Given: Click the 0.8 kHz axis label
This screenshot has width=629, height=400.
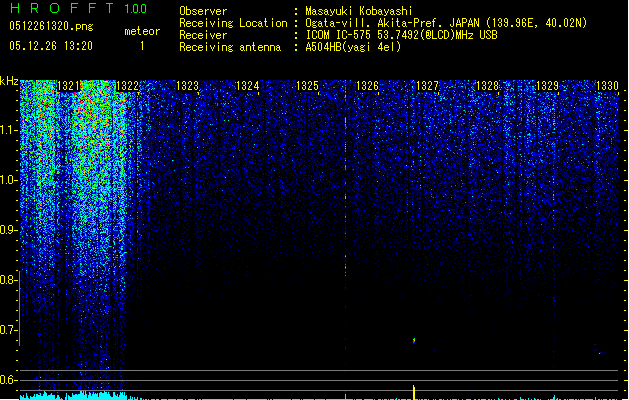Looking at the screenshot, I should pos(9,280).
